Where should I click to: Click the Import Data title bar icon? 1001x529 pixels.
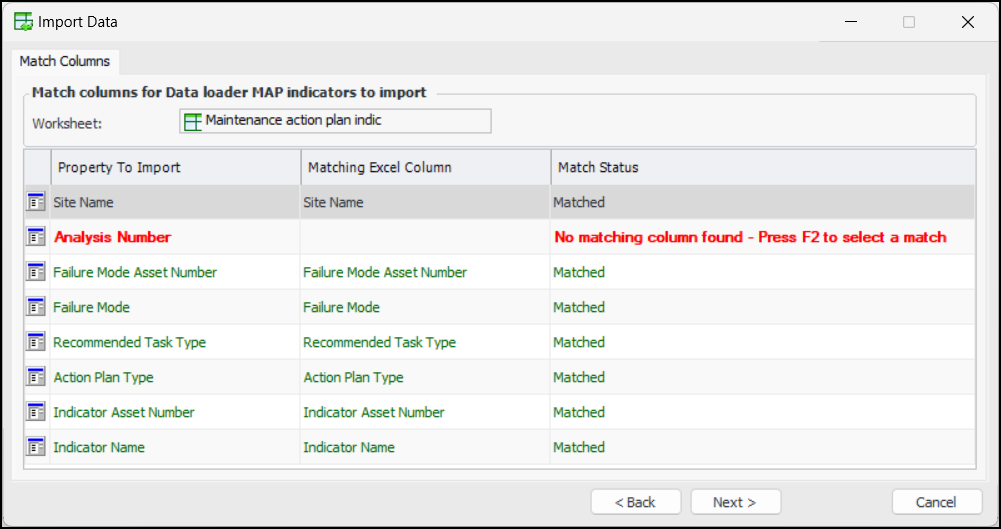(x=23, y=21)
